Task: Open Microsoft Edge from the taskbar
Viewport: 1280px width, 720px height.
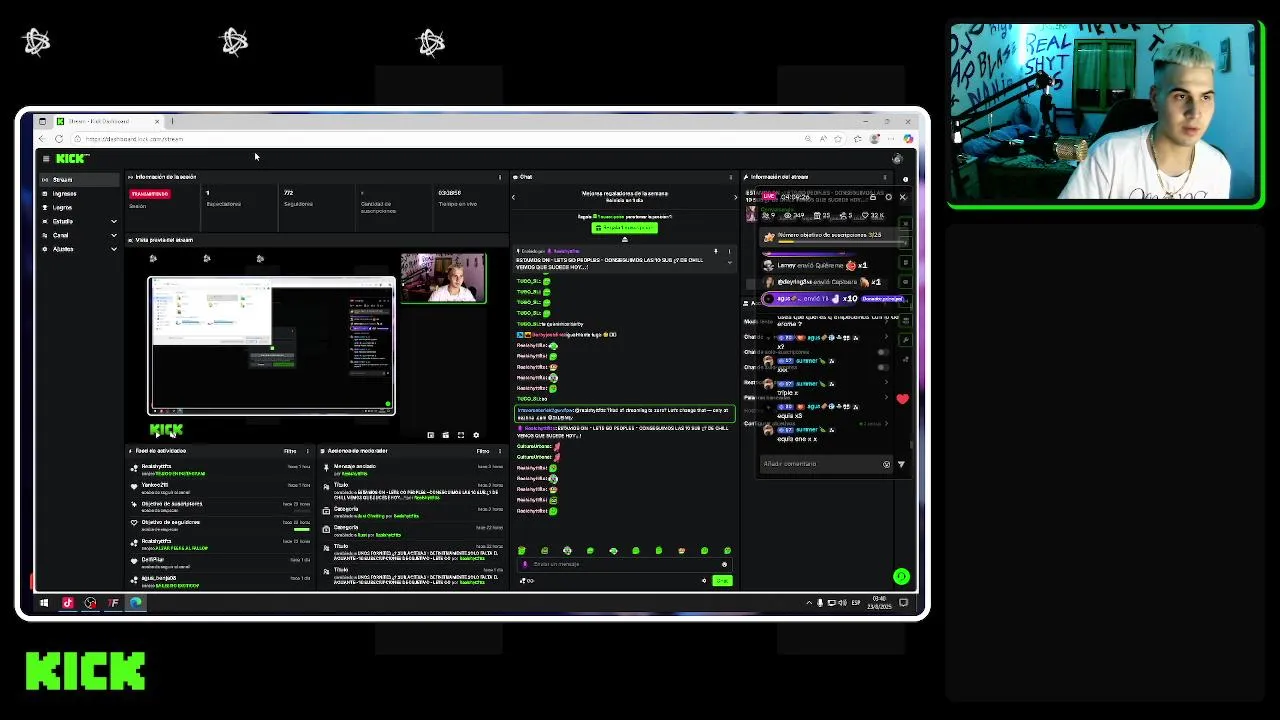Action: [x=136, y=603]
